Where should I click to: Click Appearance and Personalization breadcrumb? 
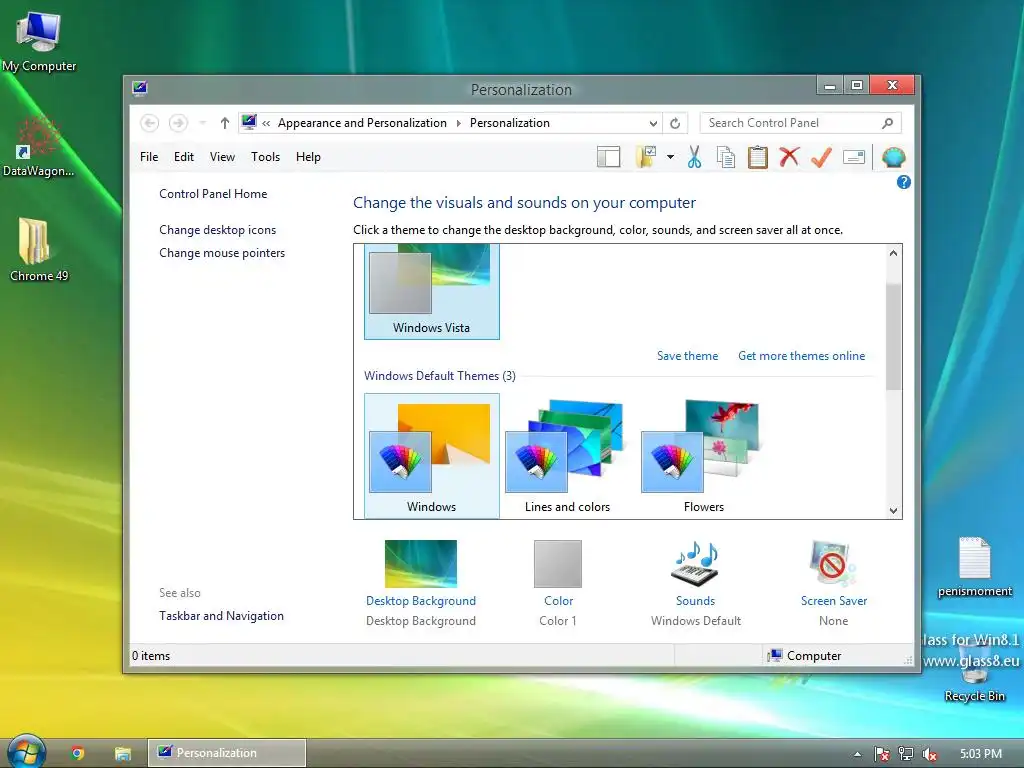362,123
